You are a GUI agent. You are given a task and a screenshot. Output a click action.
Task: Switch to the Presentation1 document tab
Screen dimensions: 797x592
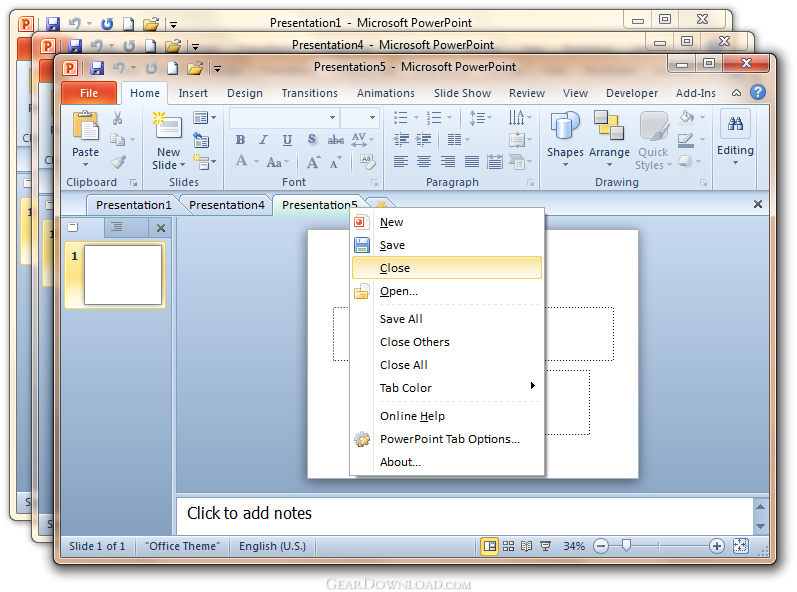[134, 205]
